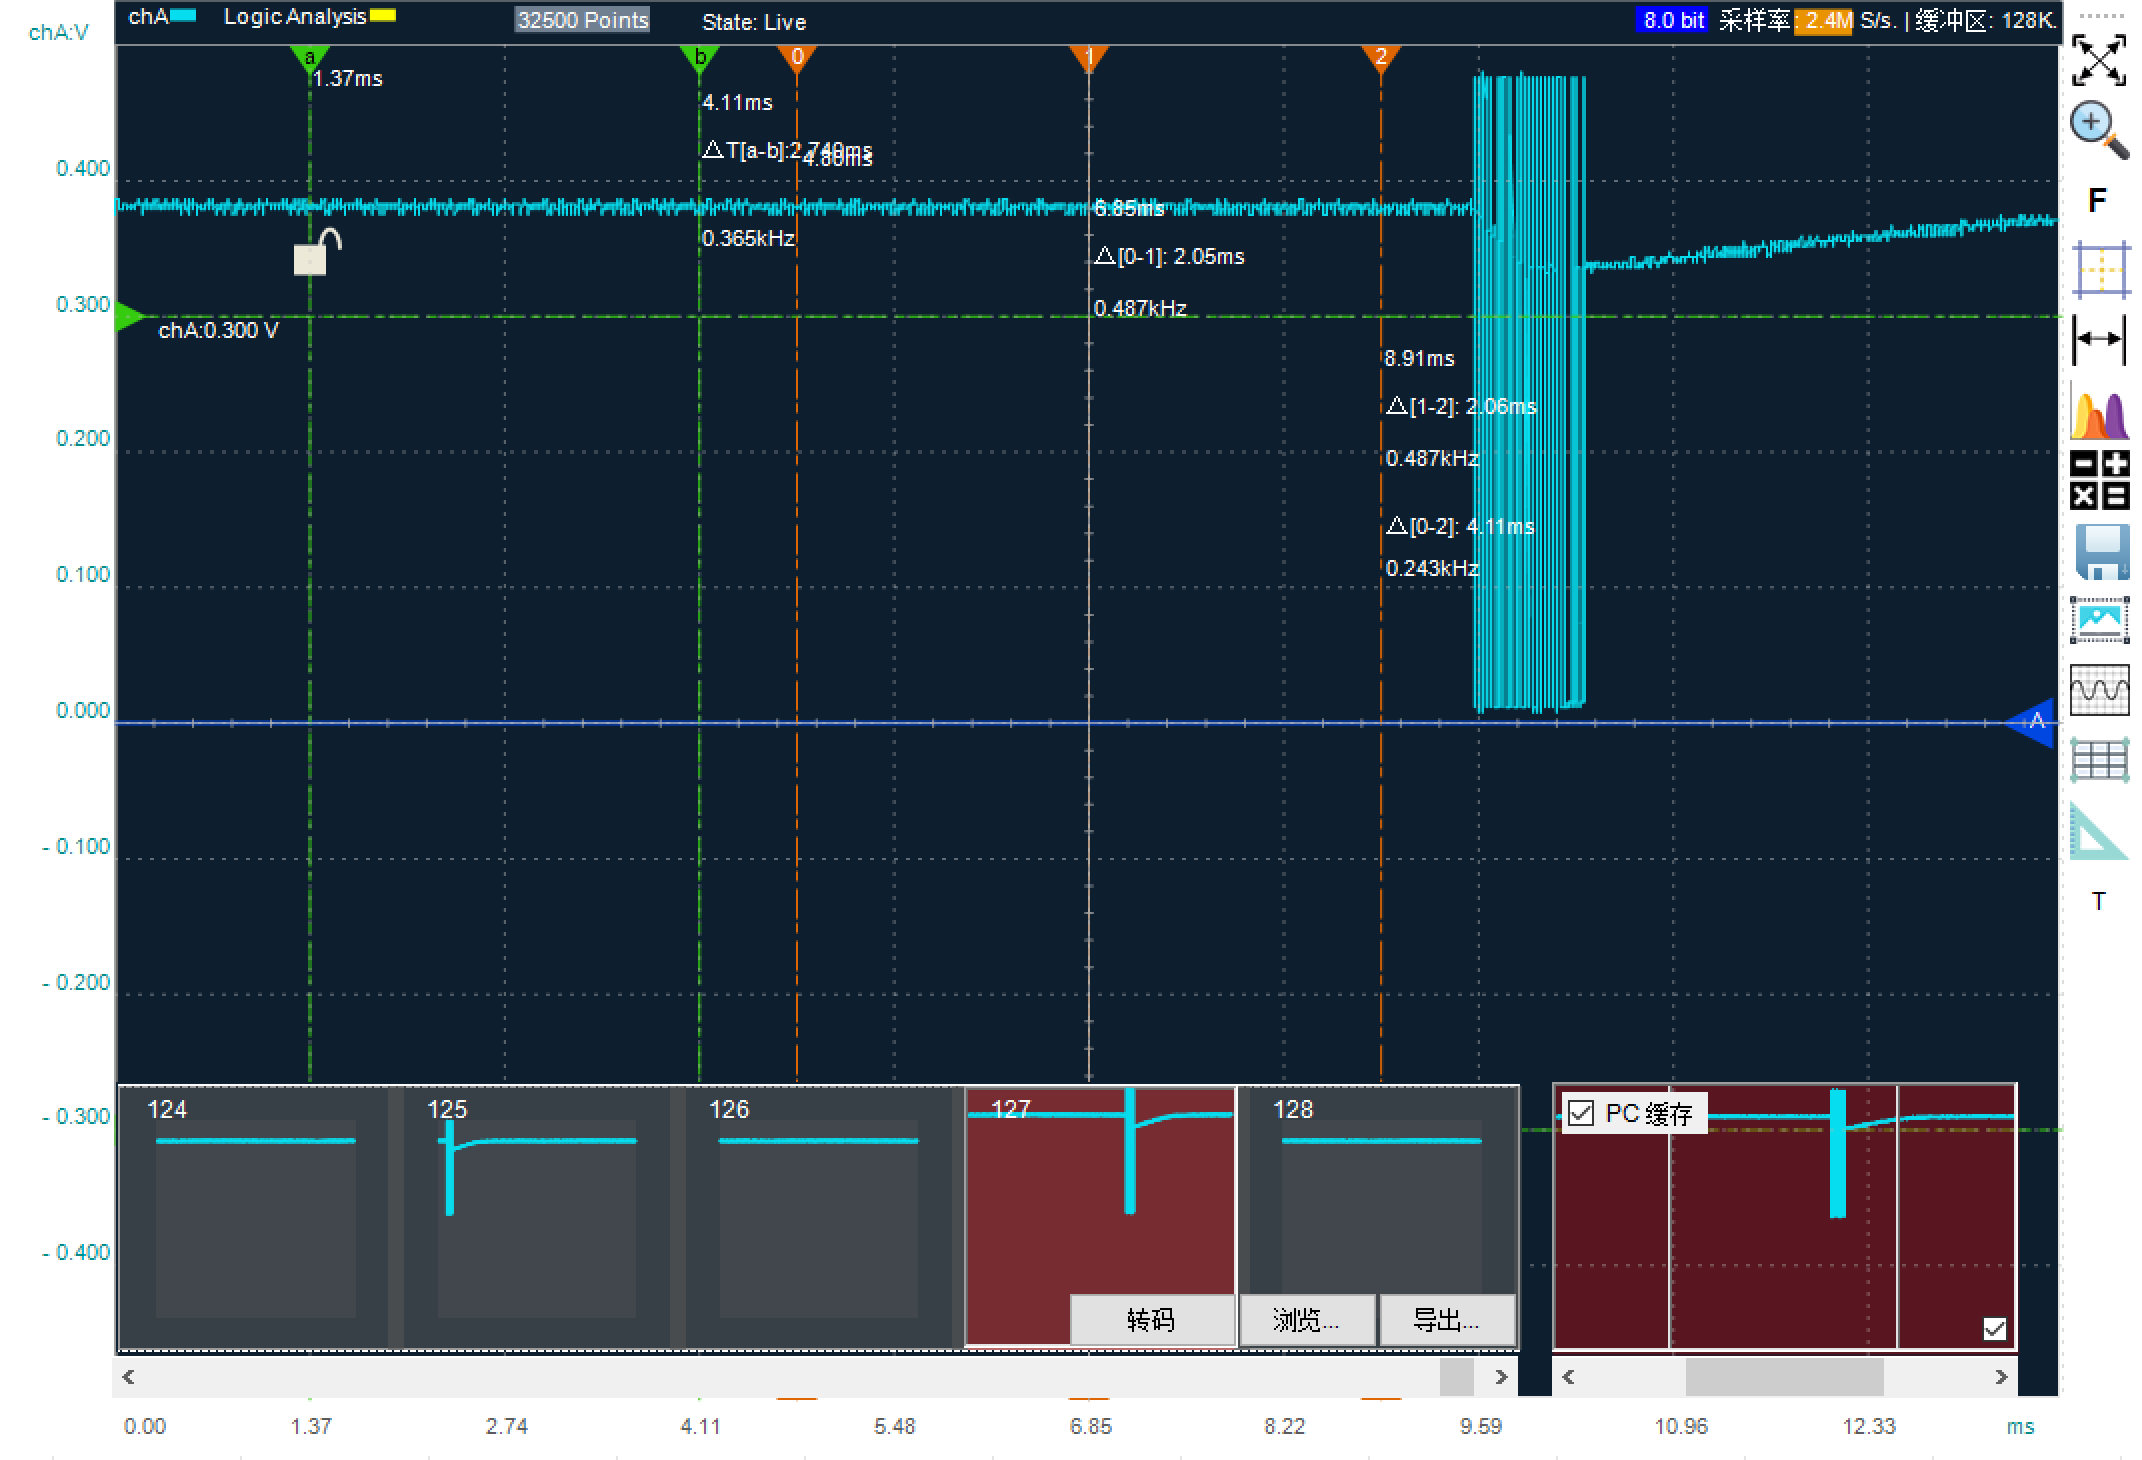Click right arrow of thumbnail strip scrollbar
Viewport: 2142px width, 1460px height.
[1501, 1377]
